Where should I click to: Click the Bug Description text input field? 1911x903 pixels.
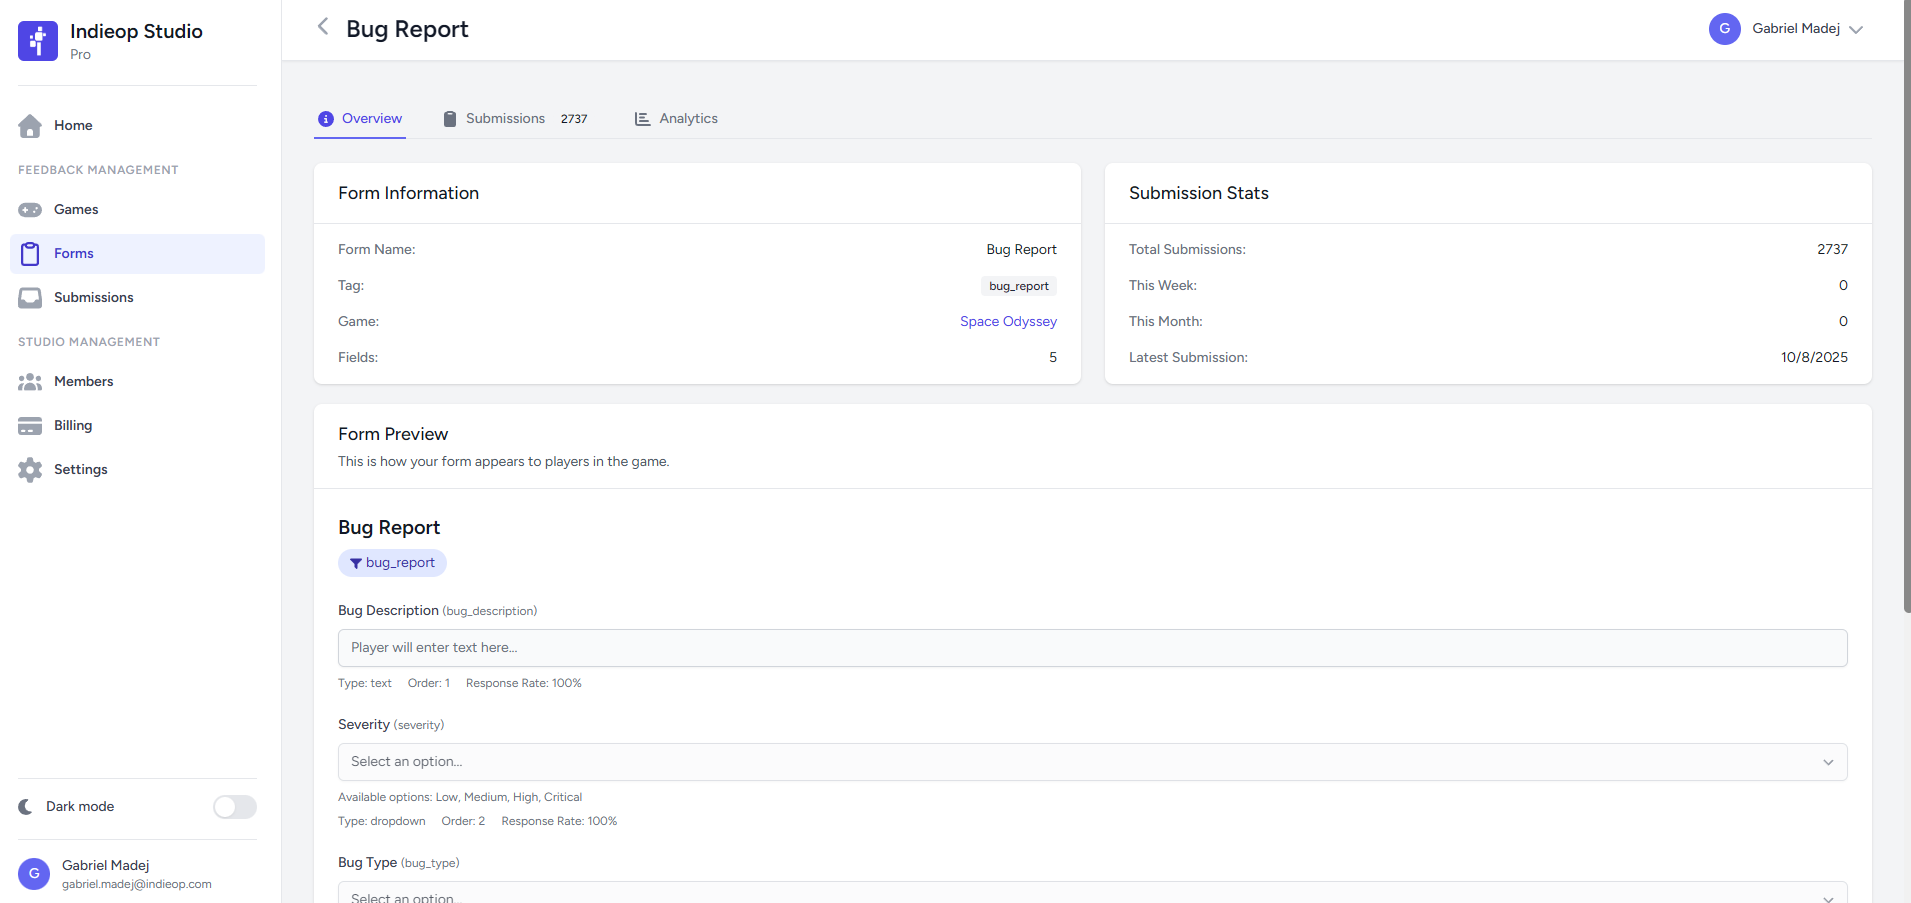coord(1092,648)
